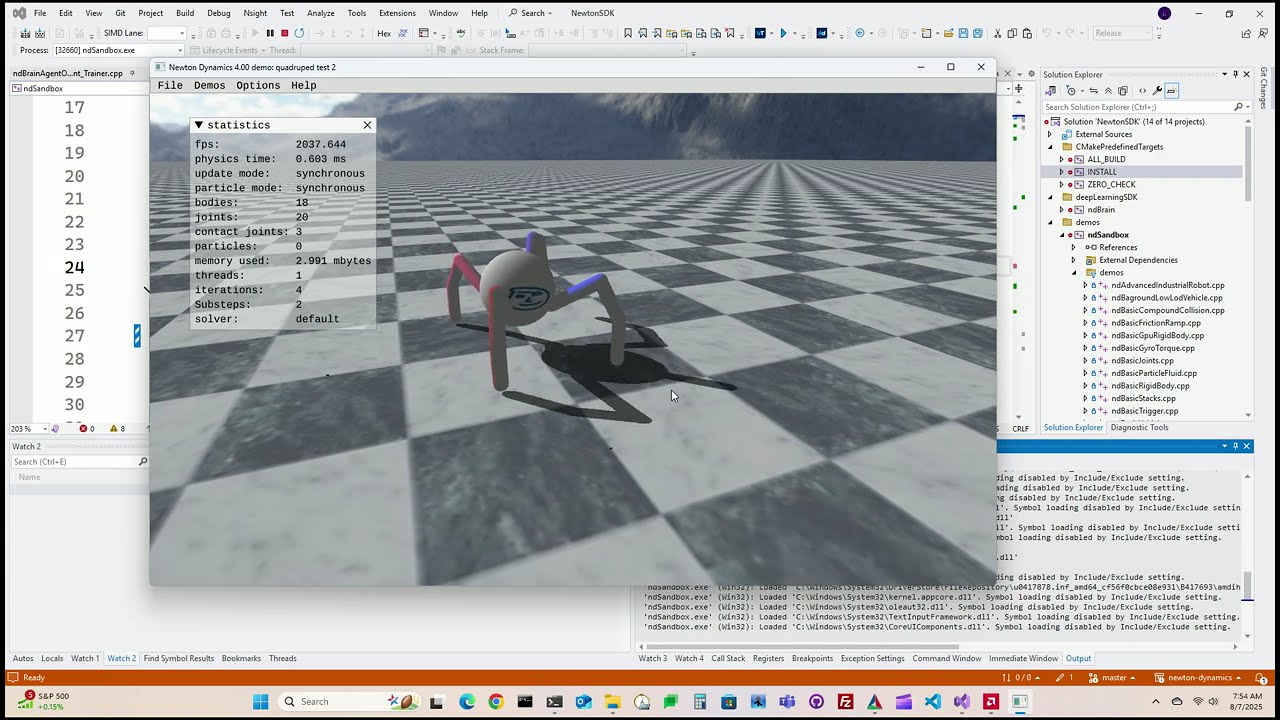Viewport: 1280px width, 720px height.
Task: Click the Paste icon in toolbar
Action: (1027, 33)
